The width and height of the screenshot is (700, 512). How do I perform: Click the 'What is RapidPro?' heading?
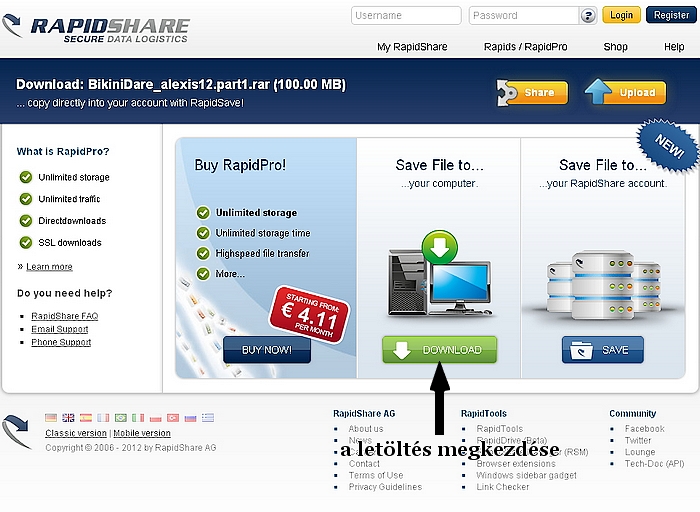pos(63,152)
